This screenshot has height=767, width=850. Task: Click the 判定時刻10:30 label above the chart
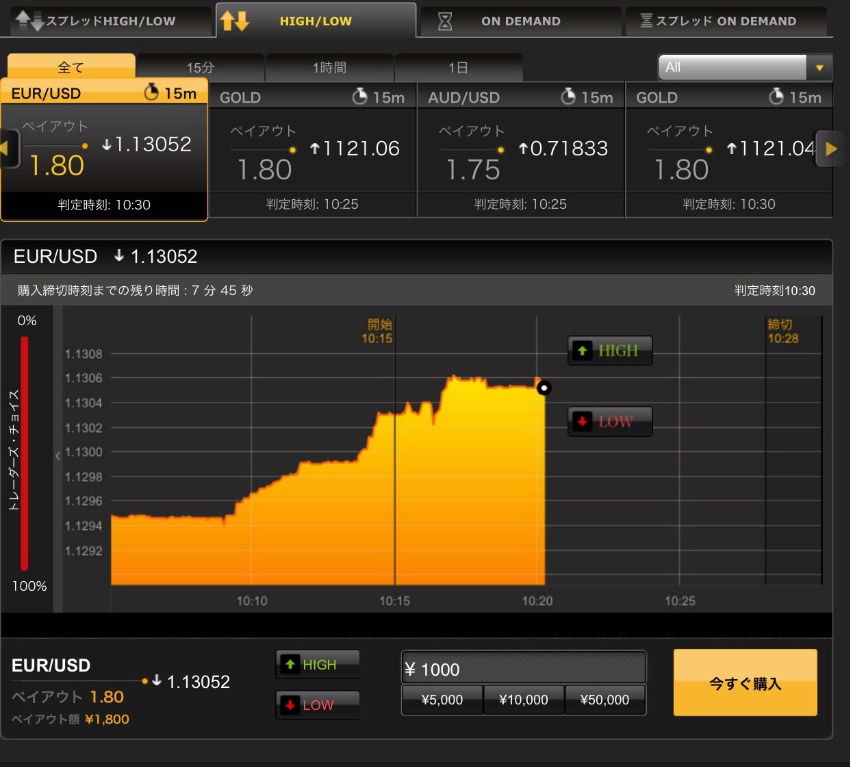[x=774, y=291]
